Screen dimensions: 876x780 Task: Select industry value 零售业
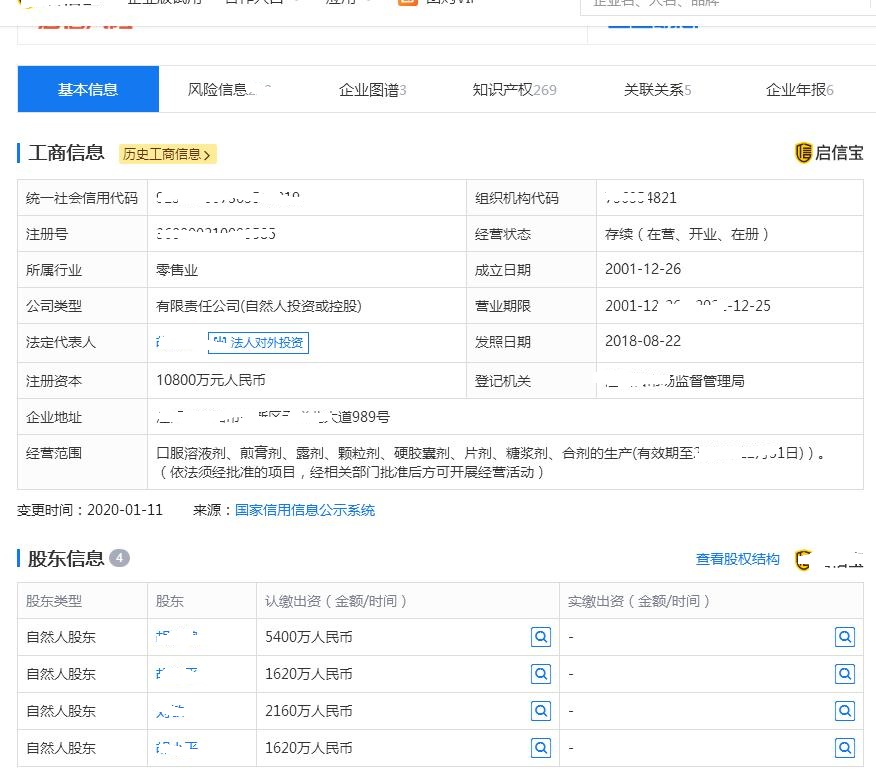[x=177, y=270]
